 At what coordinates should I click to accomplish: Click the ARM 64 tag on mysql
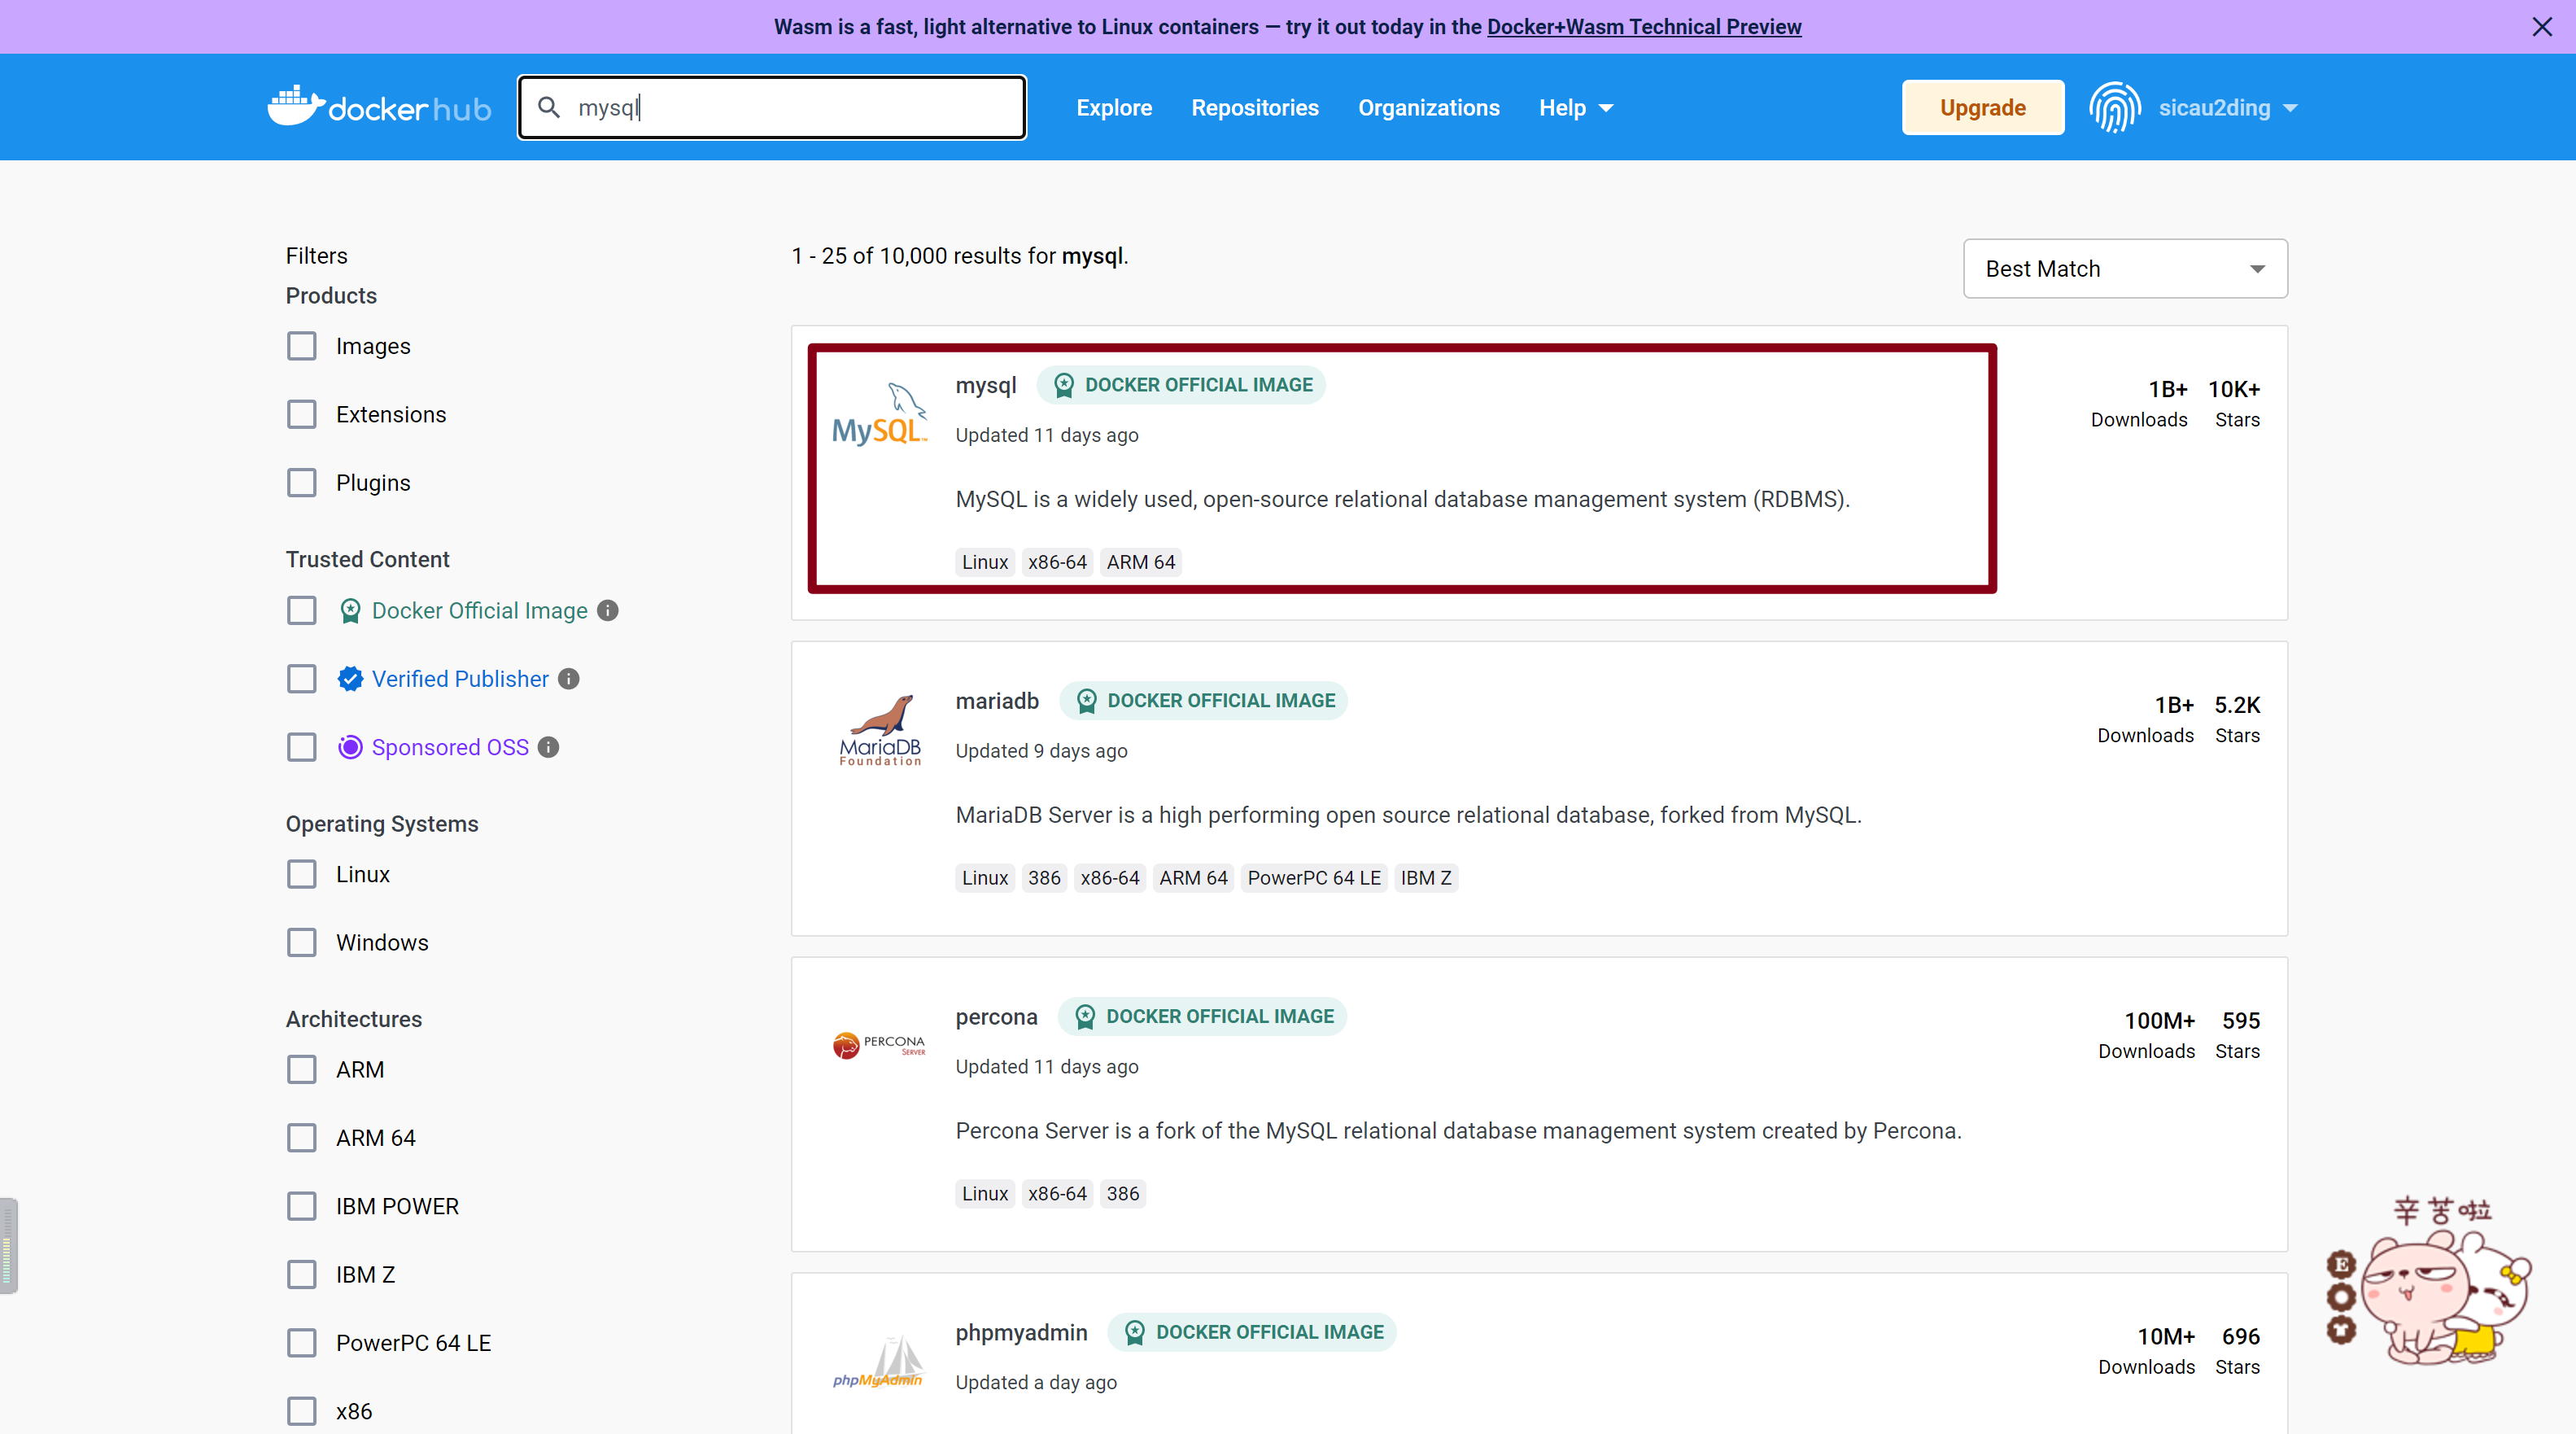pyautogui.click(x=1141, y=562)
